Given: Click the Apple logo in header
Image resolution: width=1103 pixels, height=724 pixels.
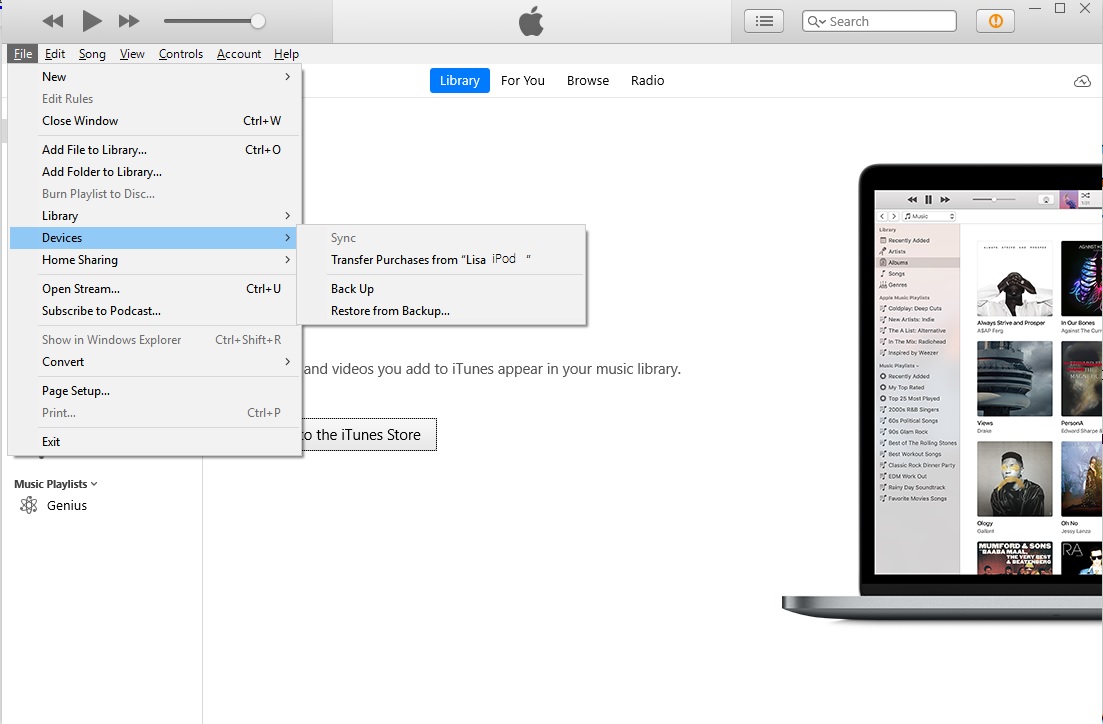Looking at the screenshot, I should [531, 20].
